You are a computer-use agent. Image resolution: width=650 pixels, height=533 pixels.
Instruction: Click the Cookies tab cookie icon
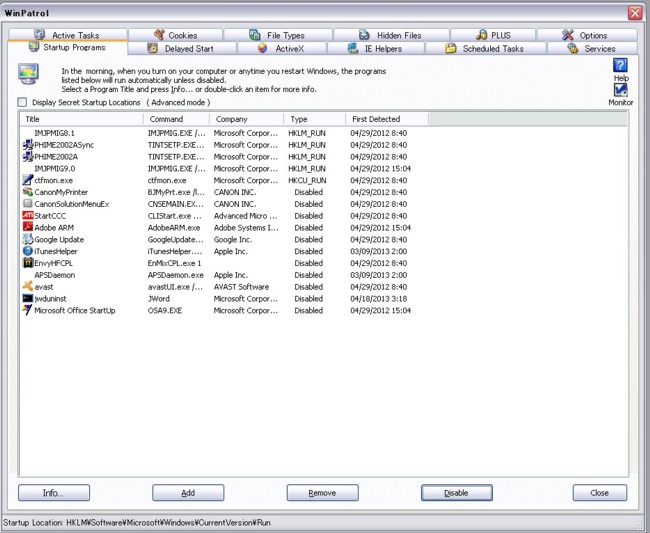pos(159,35)
